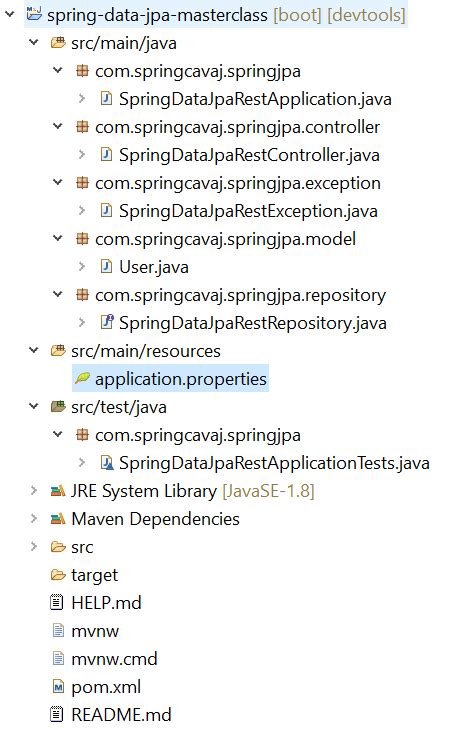Select the 'mvnw.cmd' file name
Viewport: 452px width, 730px height.
coord(114,659)
